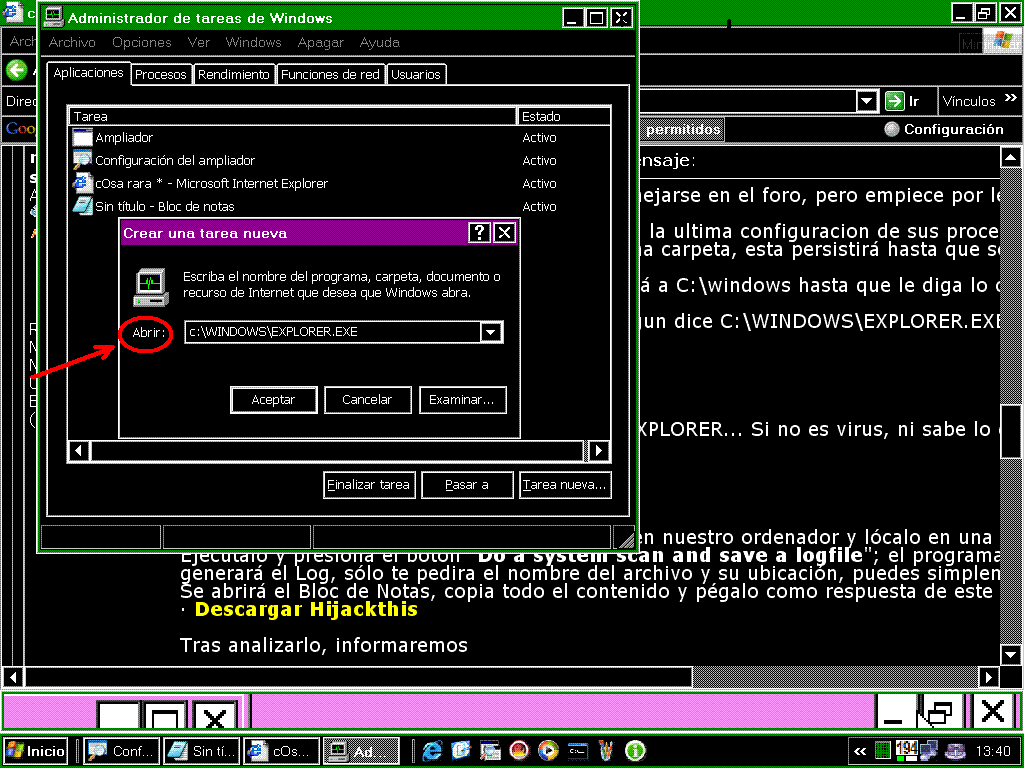
Task: Click the green Task Manager tray icon
Action: click(882, 751)
